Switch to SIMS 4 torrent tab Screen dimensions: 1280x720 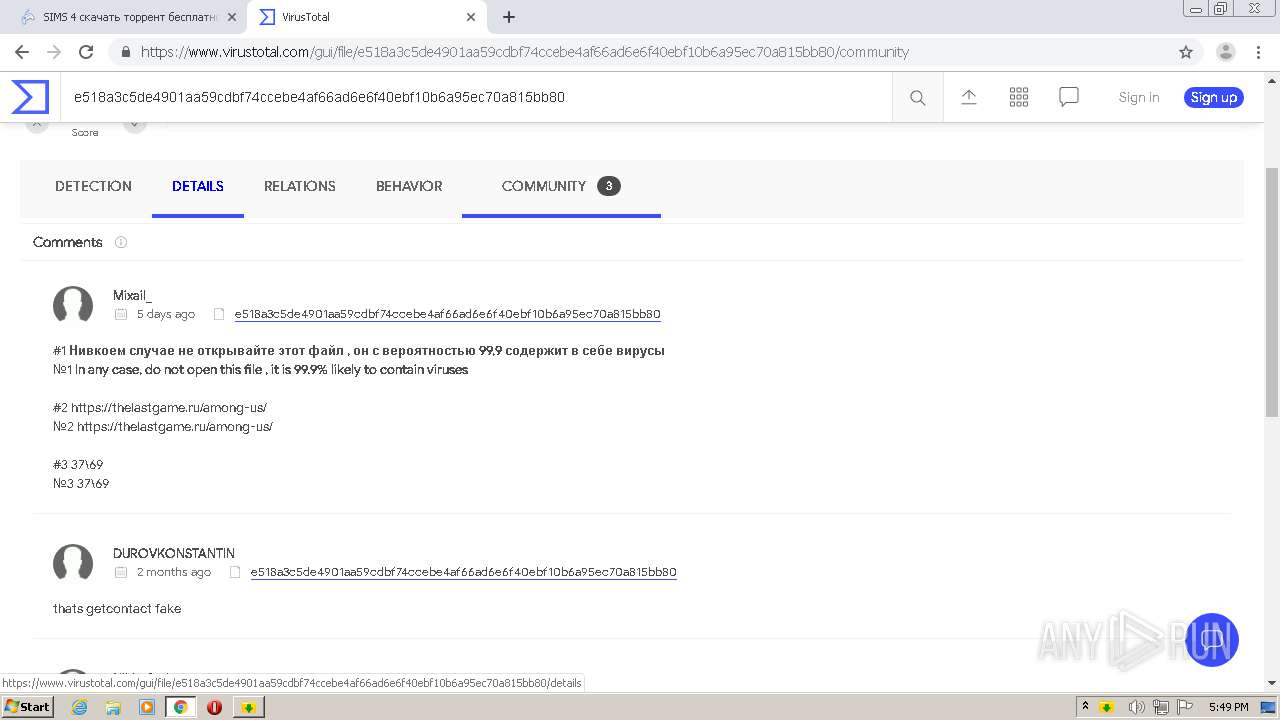pyautogui.click(x=128, y=17)
